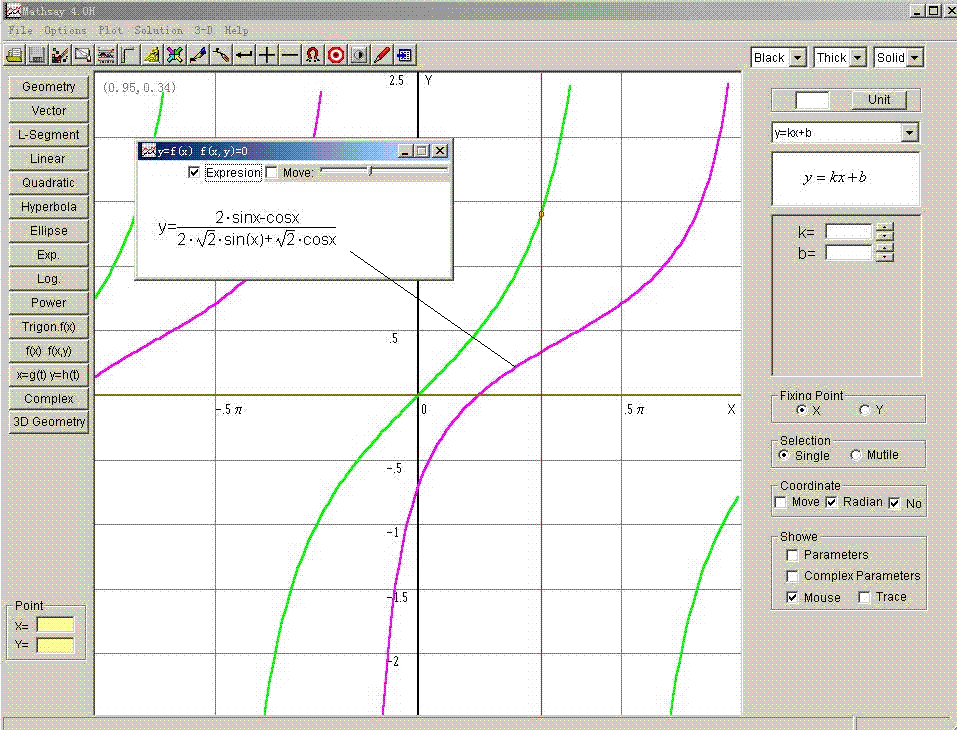This screenshot has height=730, width=957.
Task: Click the plus sign toolbar icon
Action: [x=266, y=56]
